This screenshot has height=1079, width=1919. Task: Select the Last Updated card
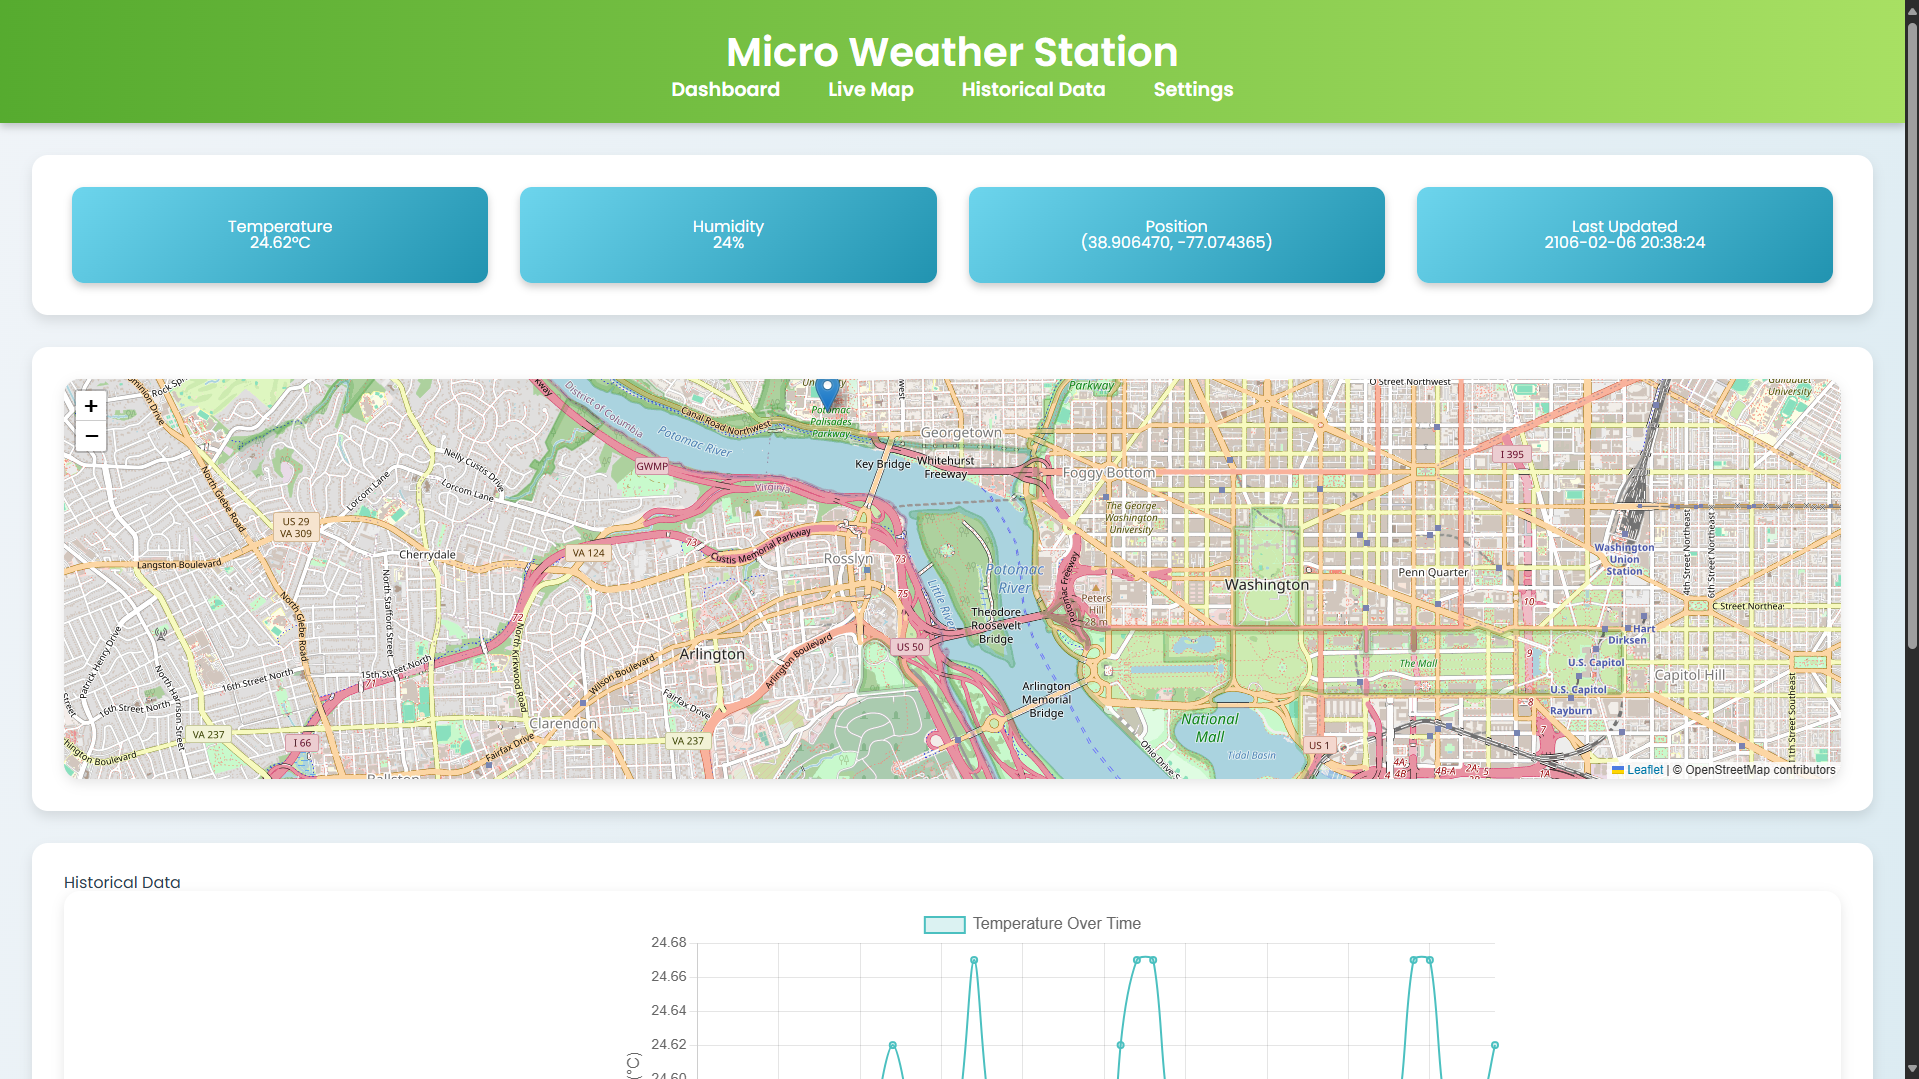[x=1624, y=235]
